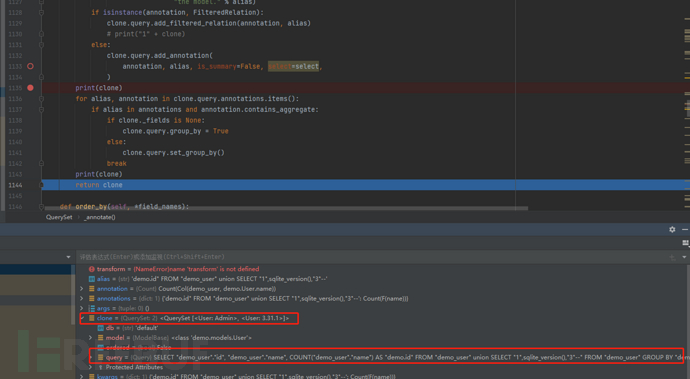Click the fold marker on line 1131
This screenshot has height=379, width=690.
click(x=41, y=44)
